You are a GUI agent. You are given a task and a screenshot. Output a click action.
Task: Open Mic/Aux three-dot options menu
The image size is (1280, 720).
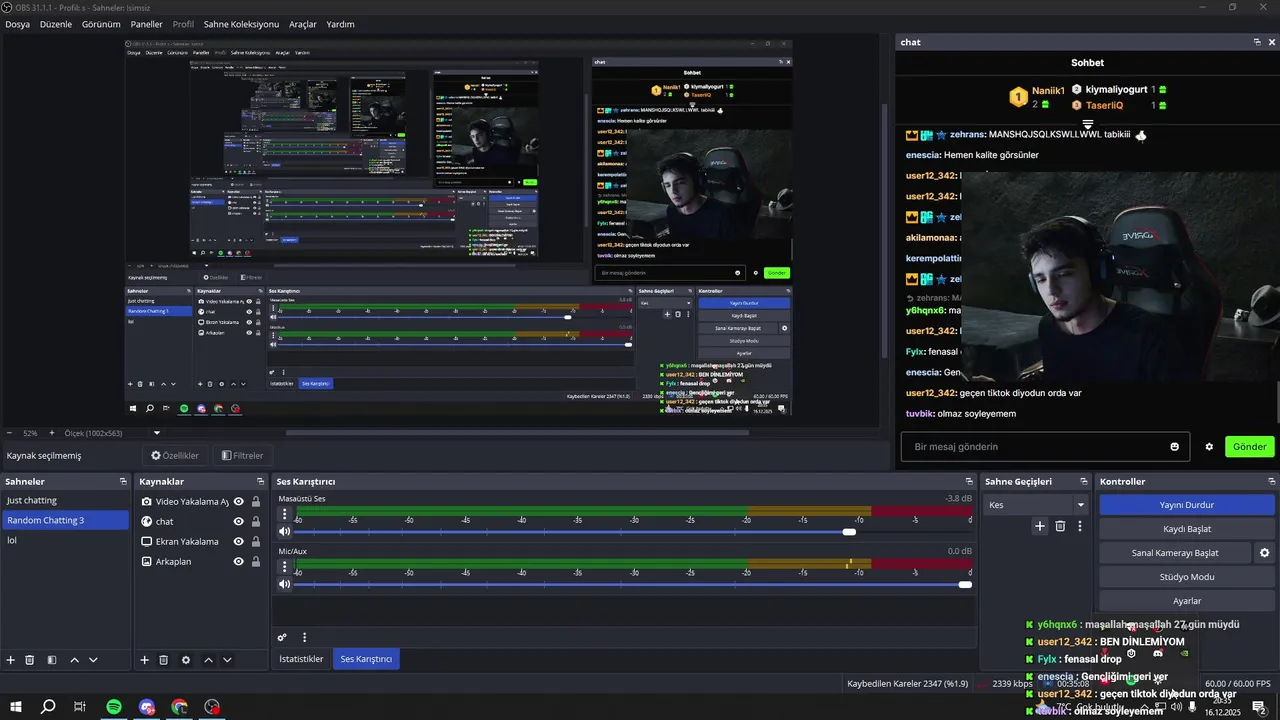point(284,567)
